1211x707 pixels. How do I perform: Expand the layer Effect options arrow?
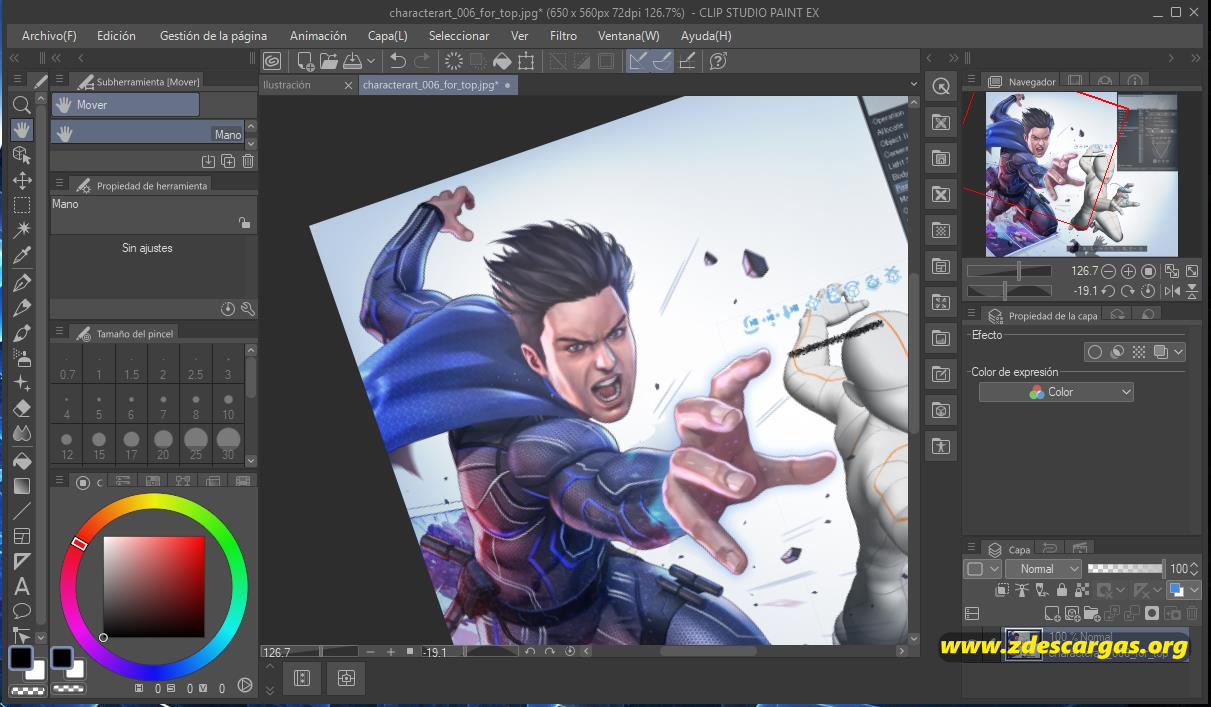[x=1179, y=352]
